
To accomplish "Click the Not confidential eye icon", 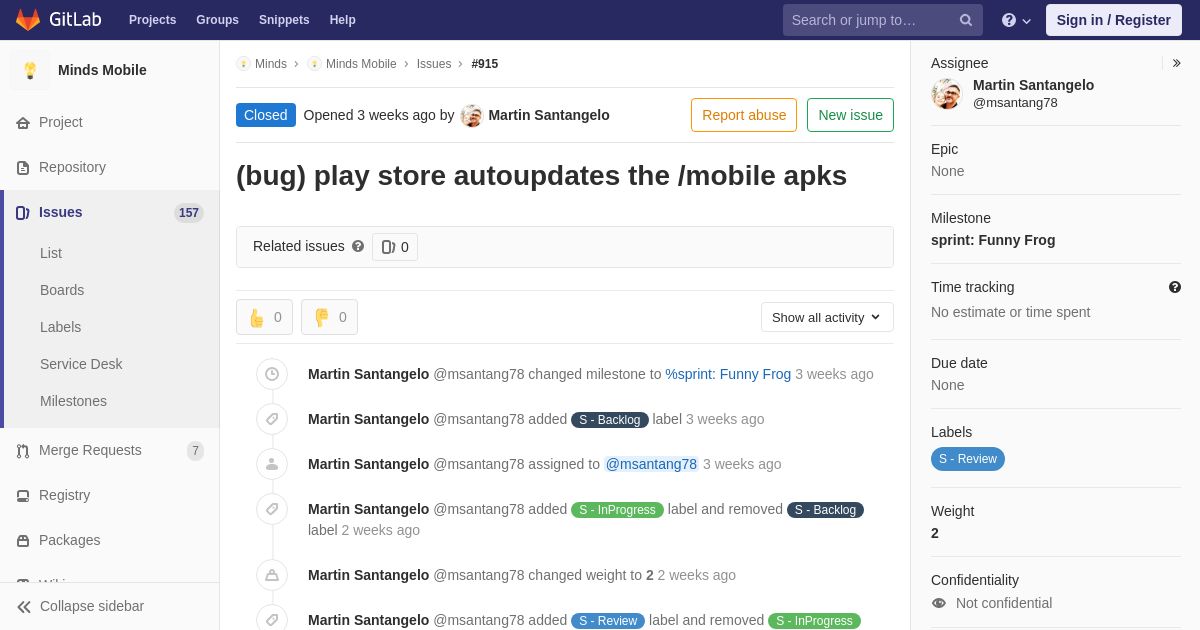I will coord(939,603).
